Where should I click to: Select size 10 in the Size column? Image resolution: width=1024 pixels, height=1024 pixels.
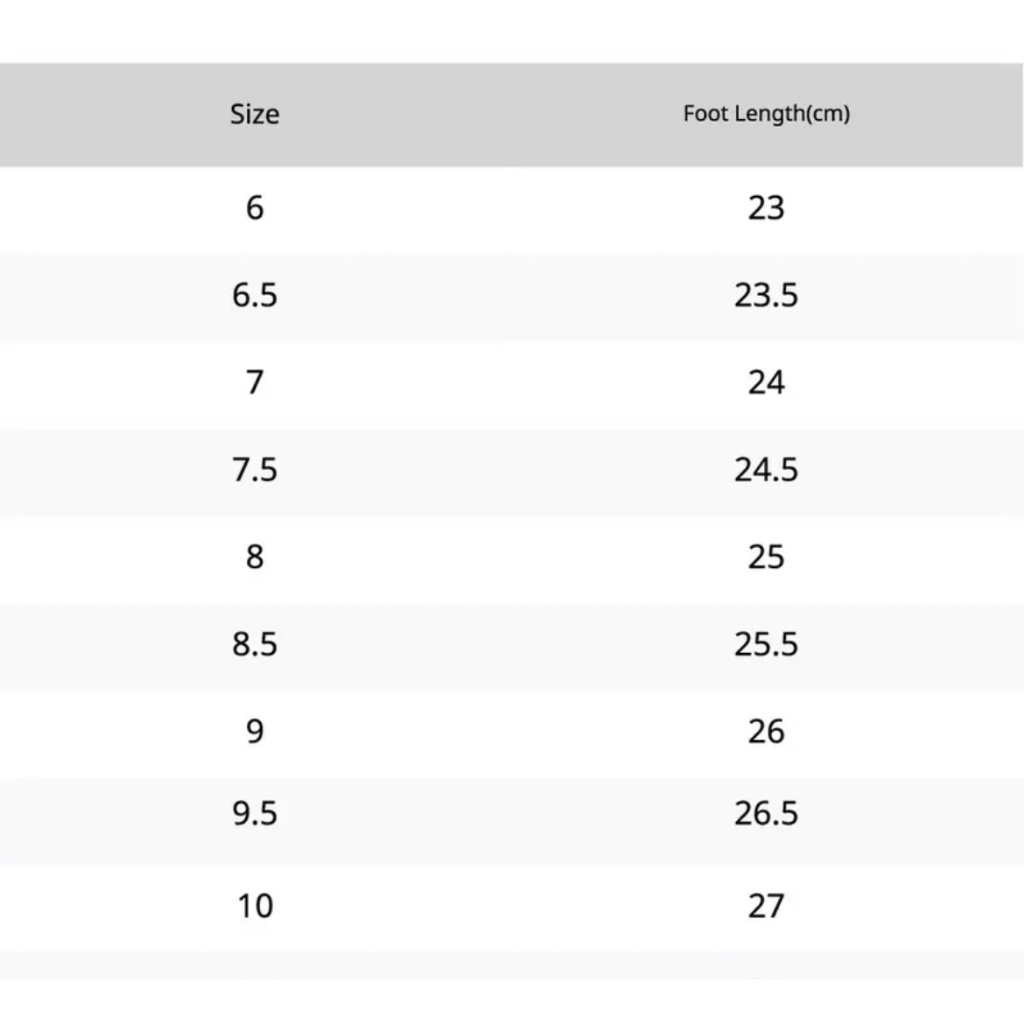pyautogui.click(x=255, y=906)
